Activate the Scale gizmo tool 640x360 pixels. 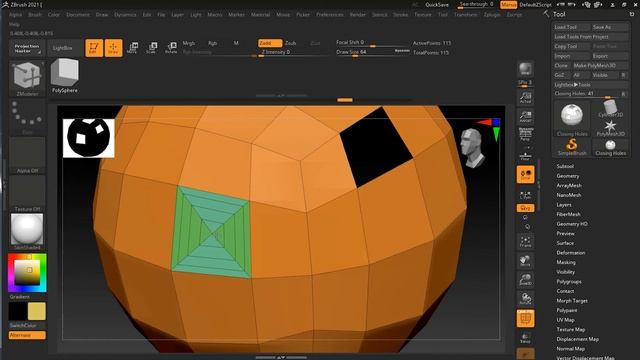(x=152, y=48)
